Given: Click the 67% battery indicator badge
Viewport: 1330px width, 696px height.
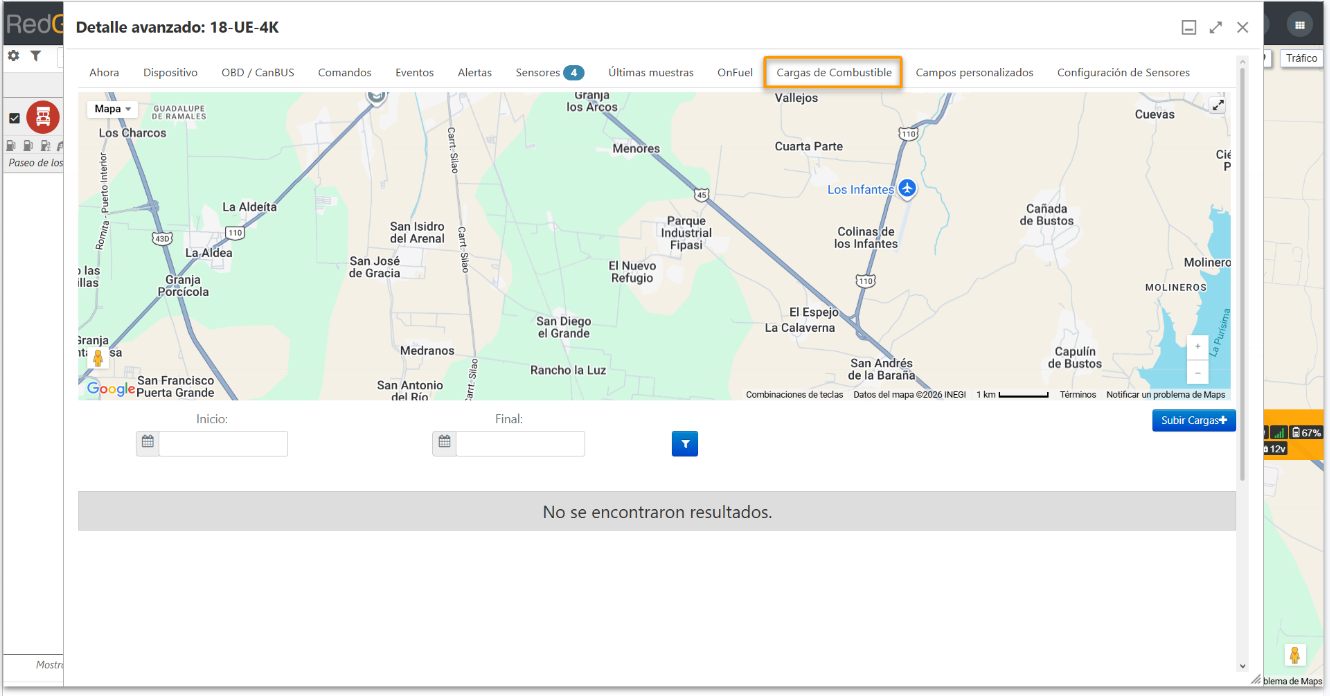Looking at the screenshot, I should 1306,432.
